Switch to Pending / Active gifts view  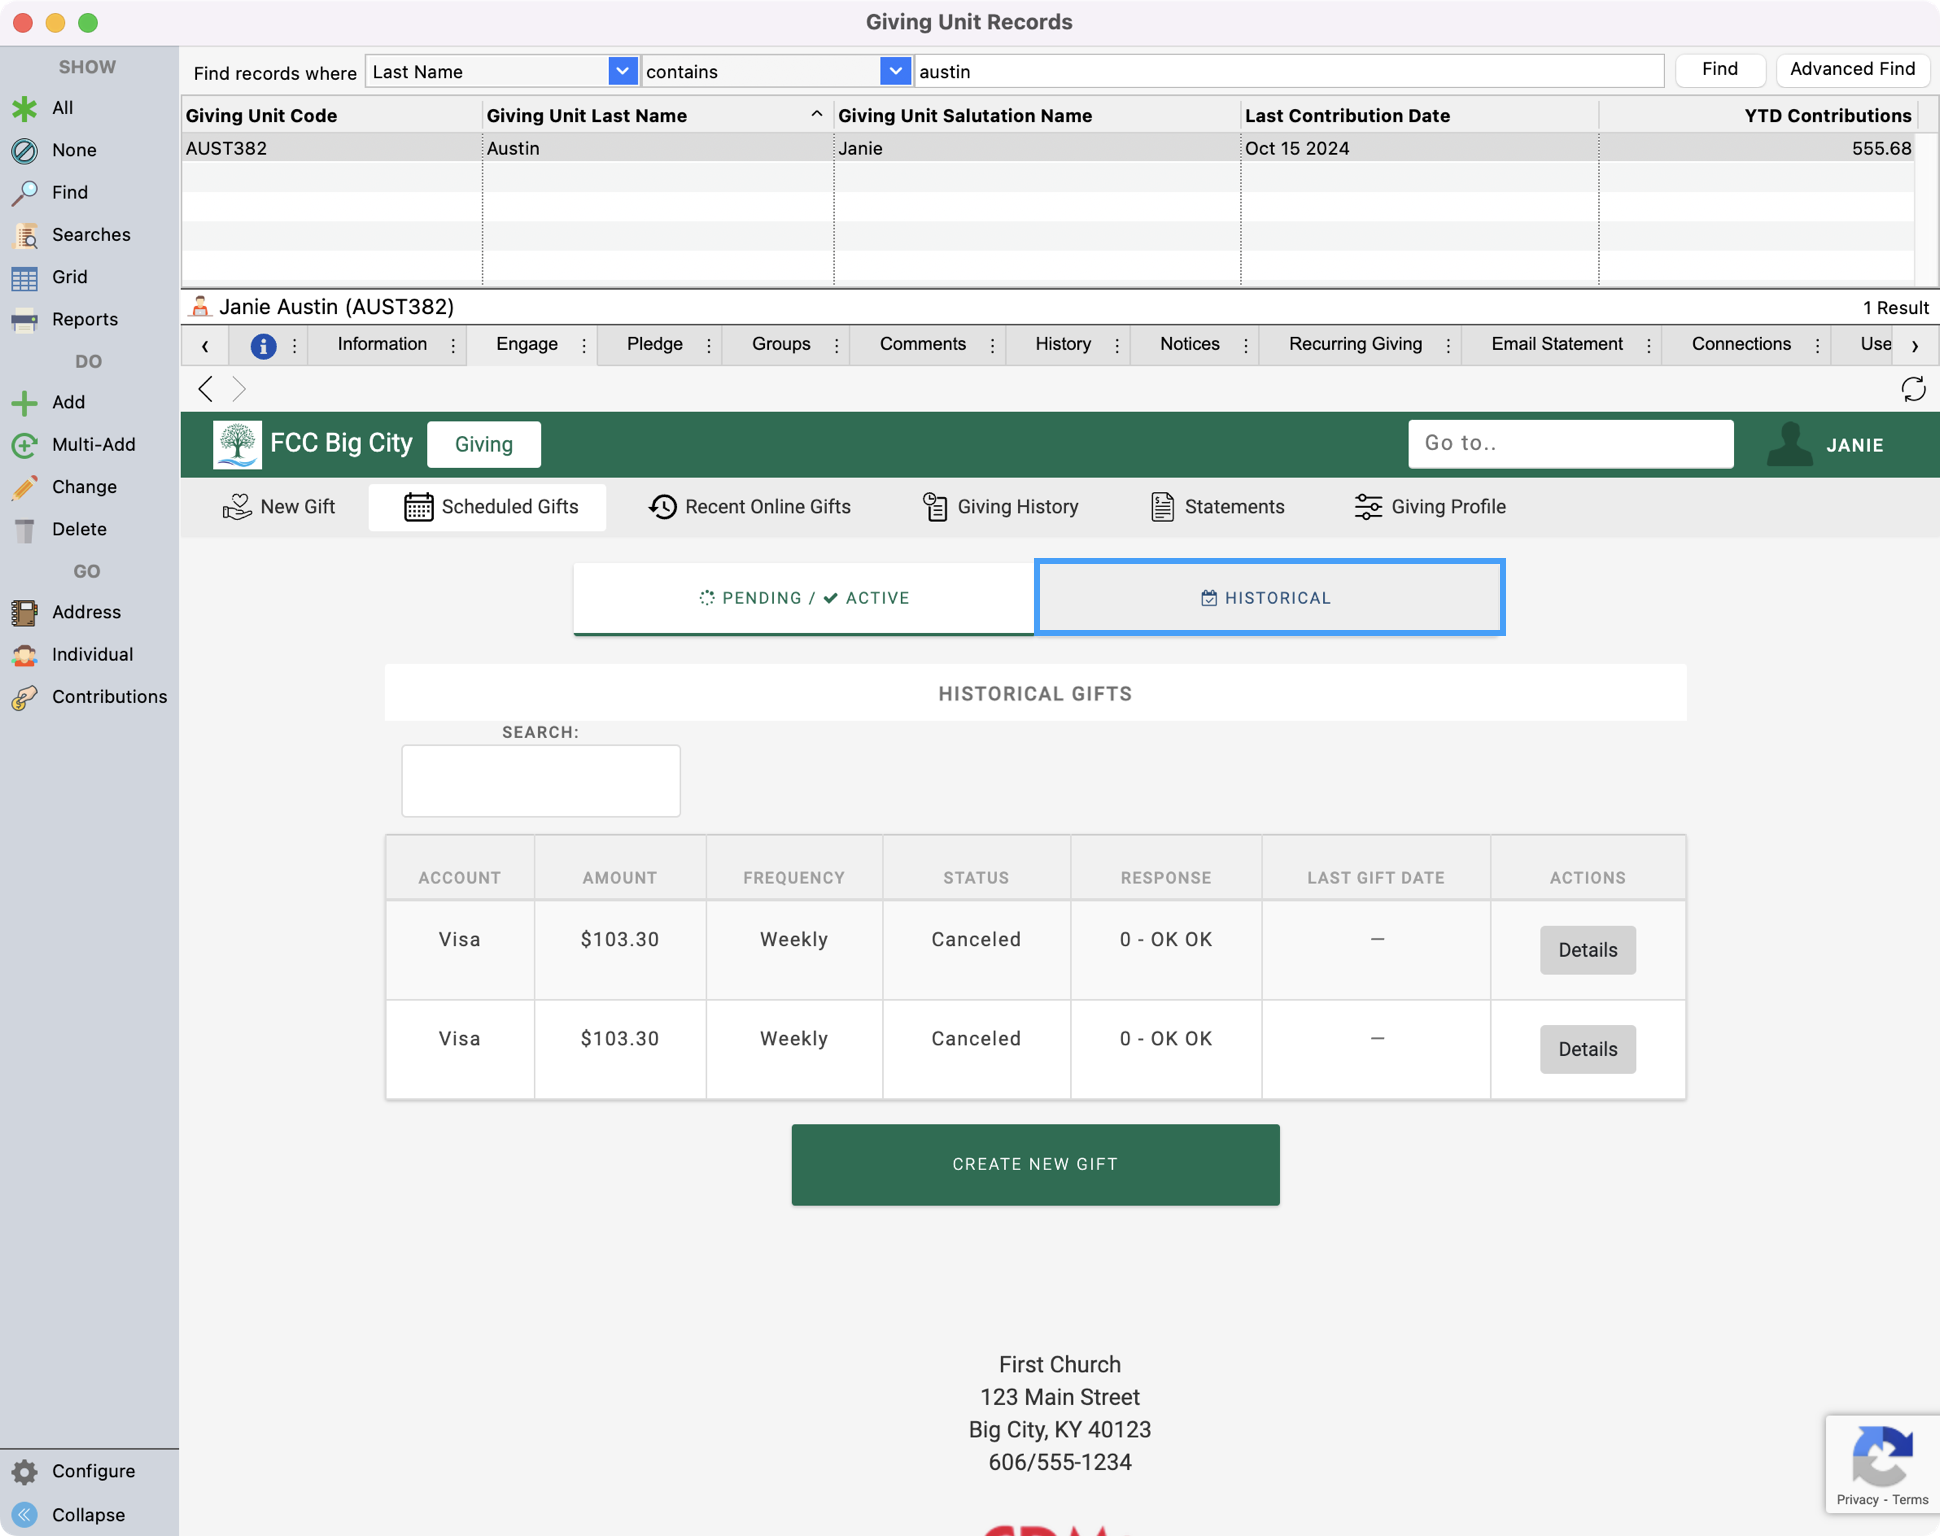coord(804,598)
